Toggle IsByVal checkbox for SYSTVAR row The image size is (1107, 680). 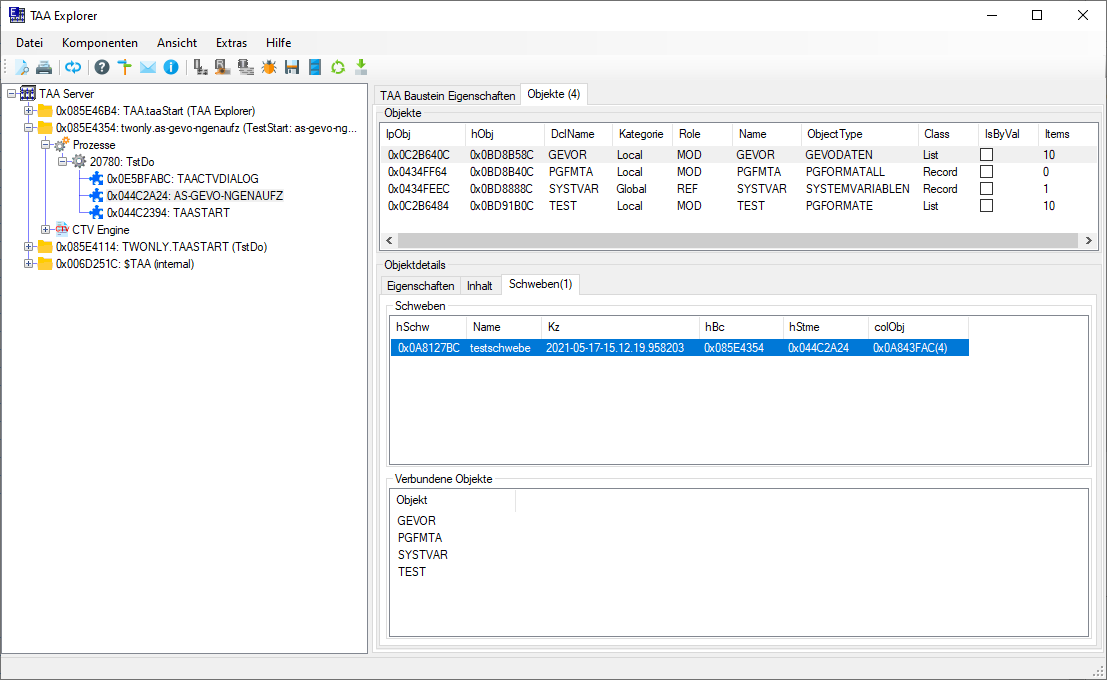point(986,189)
